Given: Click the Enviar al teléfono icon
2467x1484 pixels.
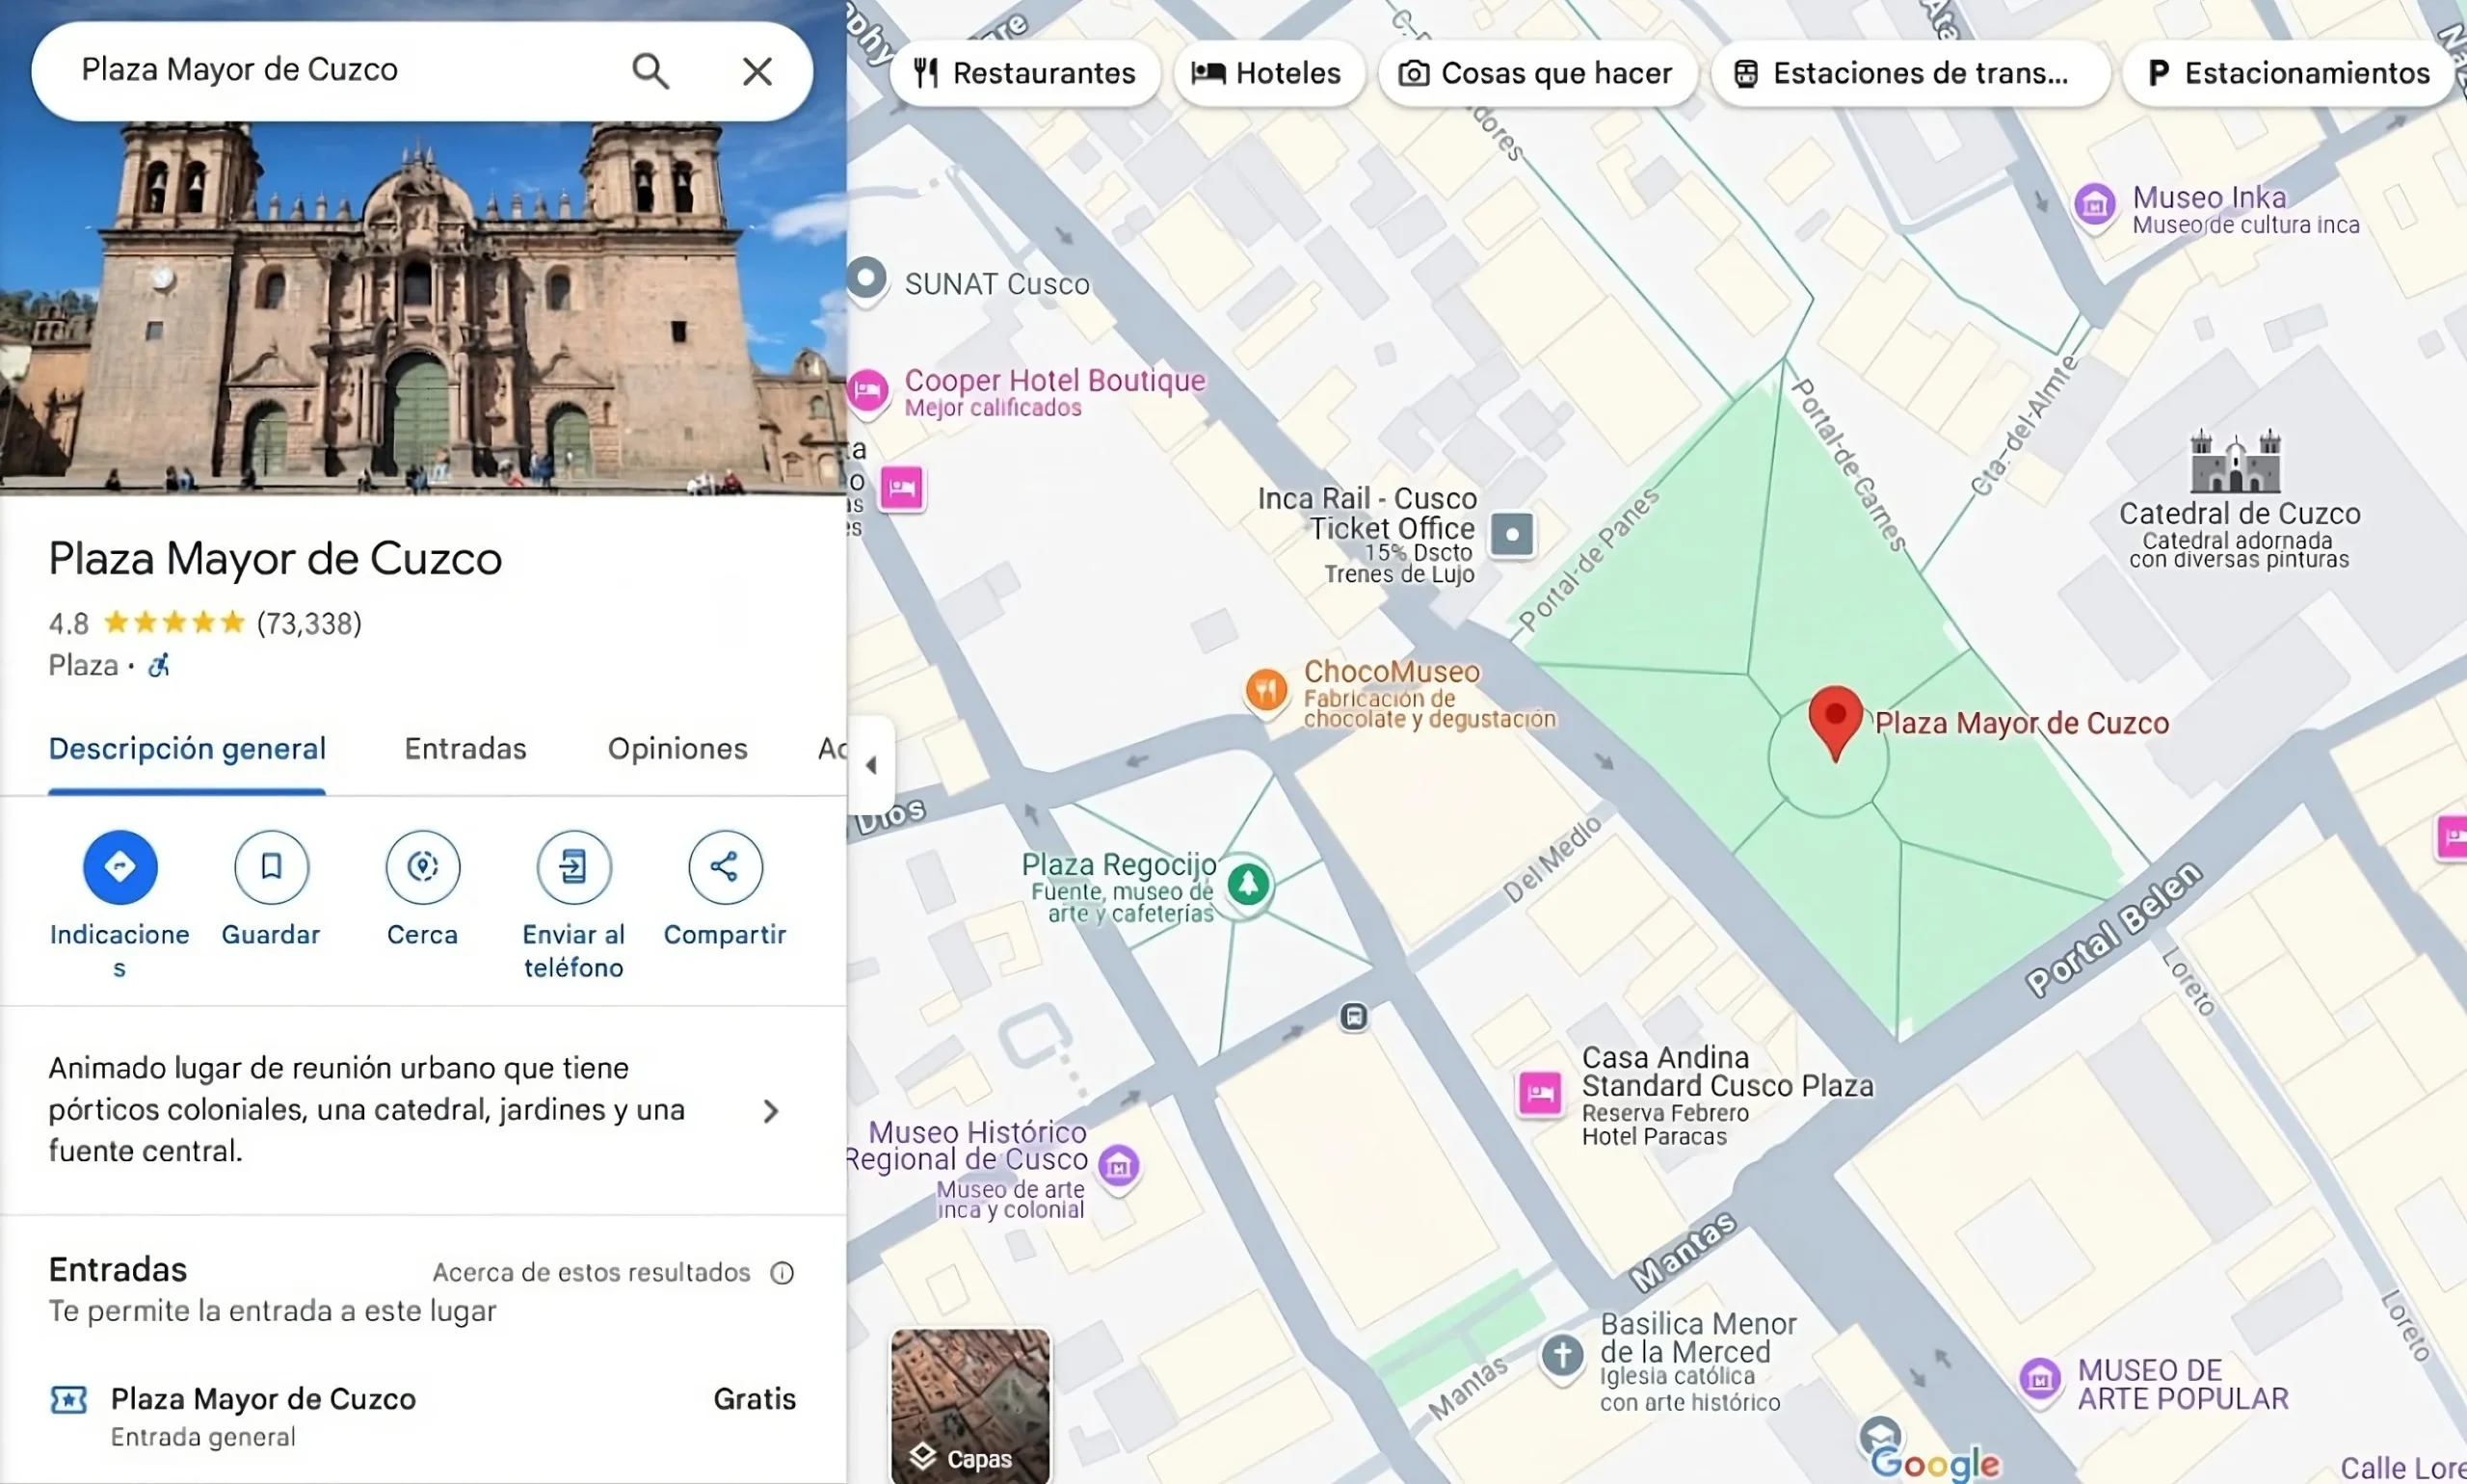Looking at the screenshot, I should 574,866.
